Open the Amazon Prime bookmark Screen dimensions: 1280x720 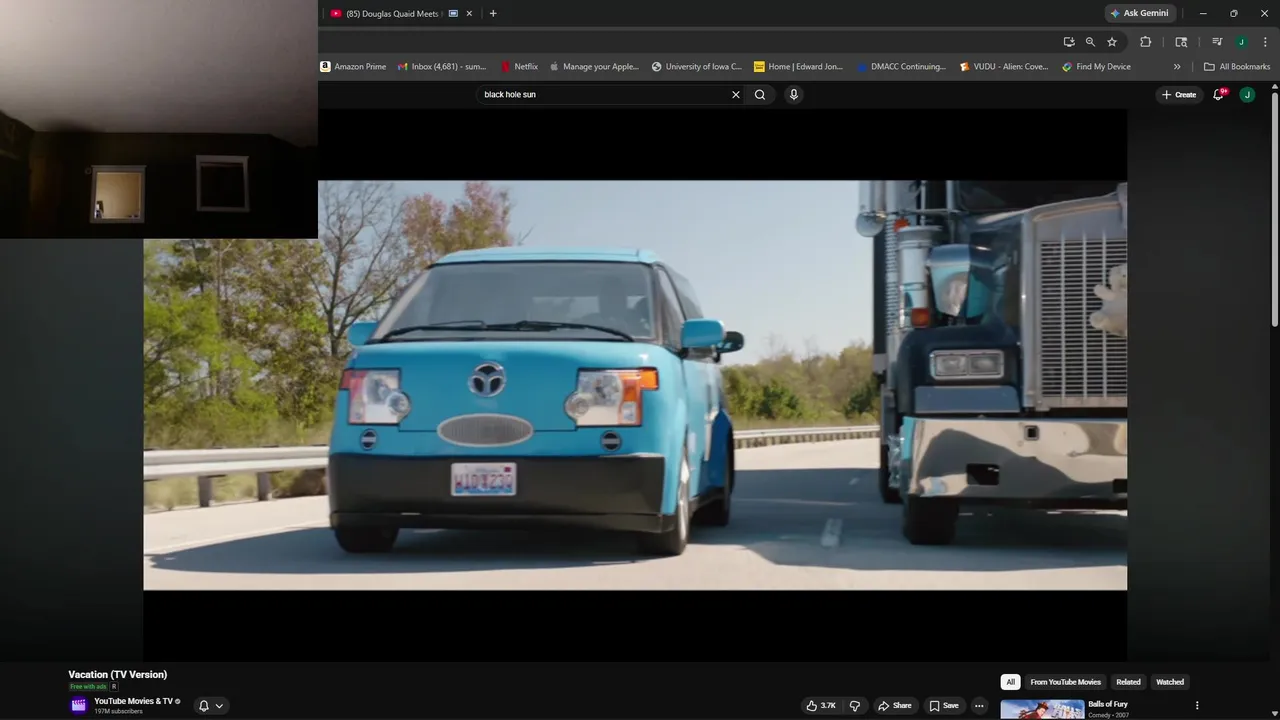pyautogui.click(x=353, y=67)
